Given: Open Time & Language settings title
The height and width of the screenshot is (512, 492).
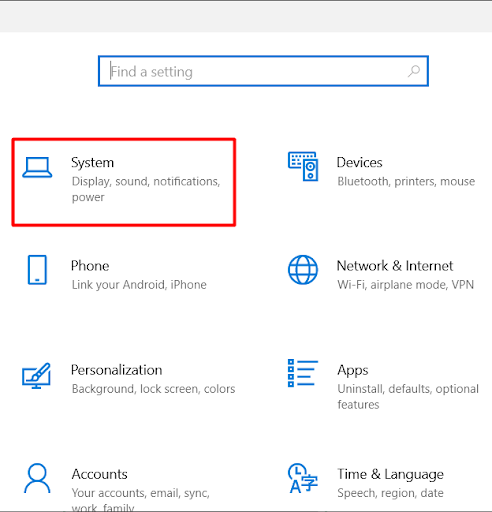Looking at the screenshot, I should click(x=390, y=475).
